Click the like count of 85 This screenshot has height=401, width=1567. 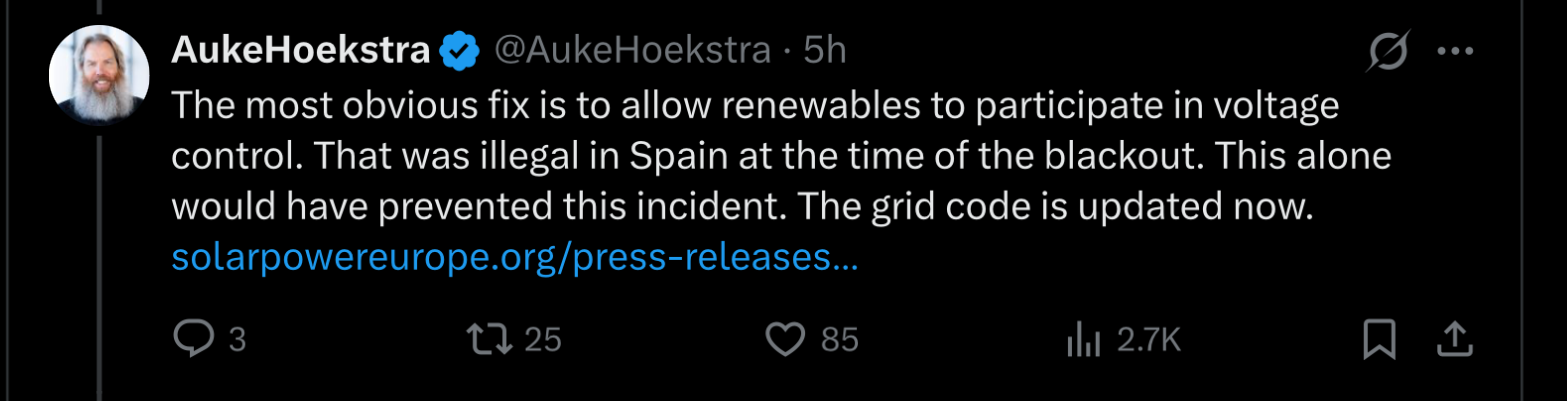coord(840,341)
